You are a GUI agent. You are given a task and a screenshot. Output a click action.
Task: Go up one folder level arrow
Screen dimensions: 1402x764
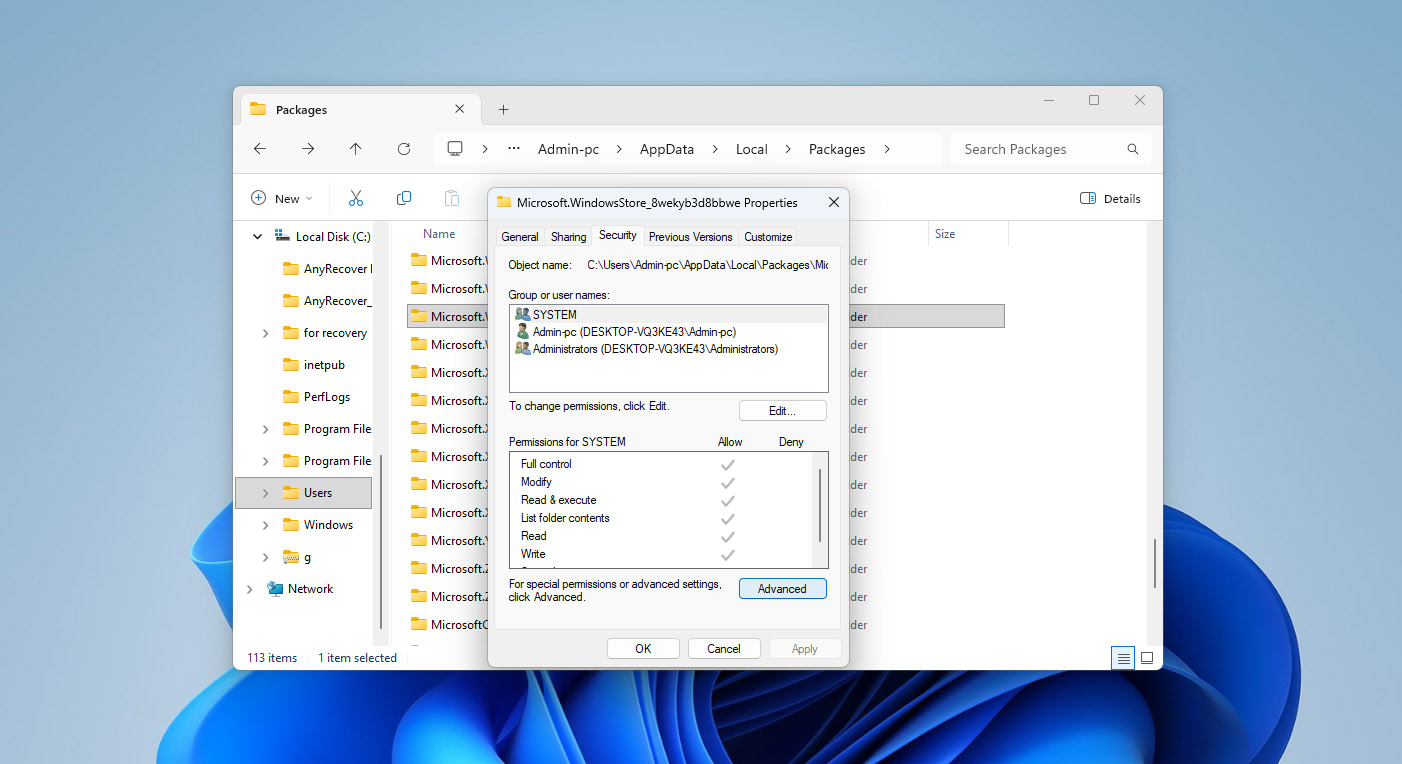355,149
